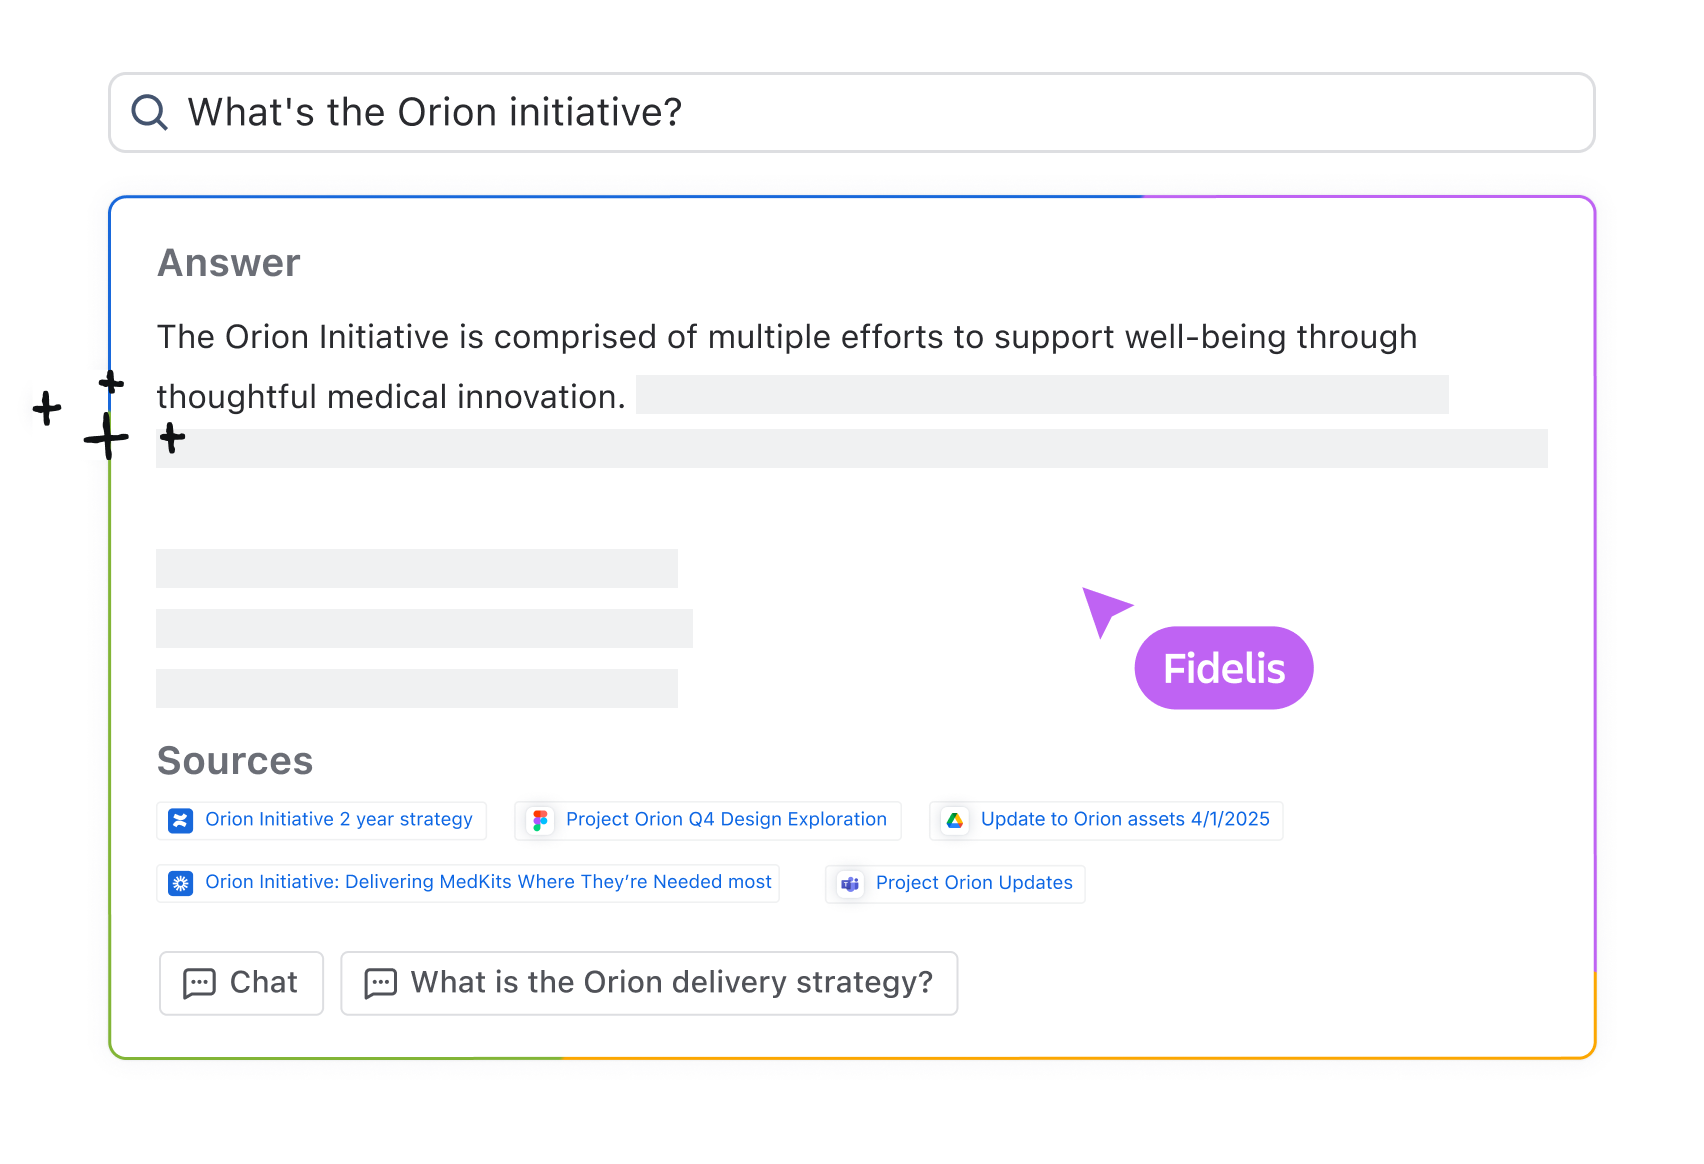
Task: Click the Sources heading
Action: click(235, 761)
